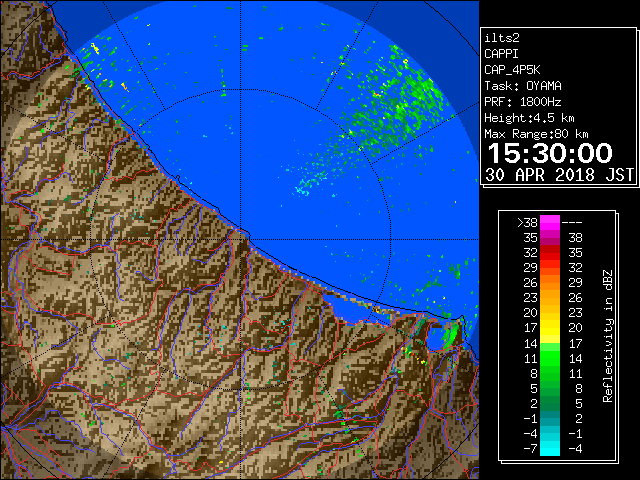Click the magenta >38 dBZ legend swatch
This screenshot has height=480, width=640.
click(550, 222)
